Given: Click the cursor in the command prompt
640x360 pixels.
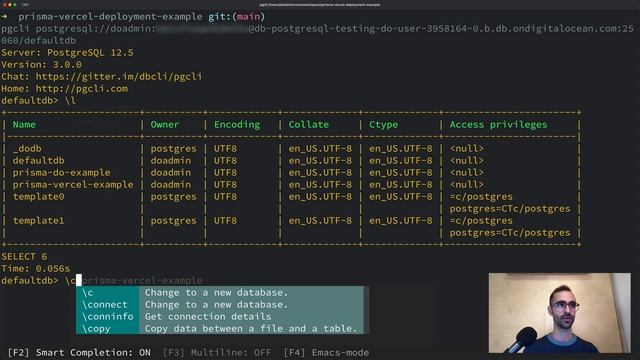Looking at the screenshot, I should [x=79, y=280].
